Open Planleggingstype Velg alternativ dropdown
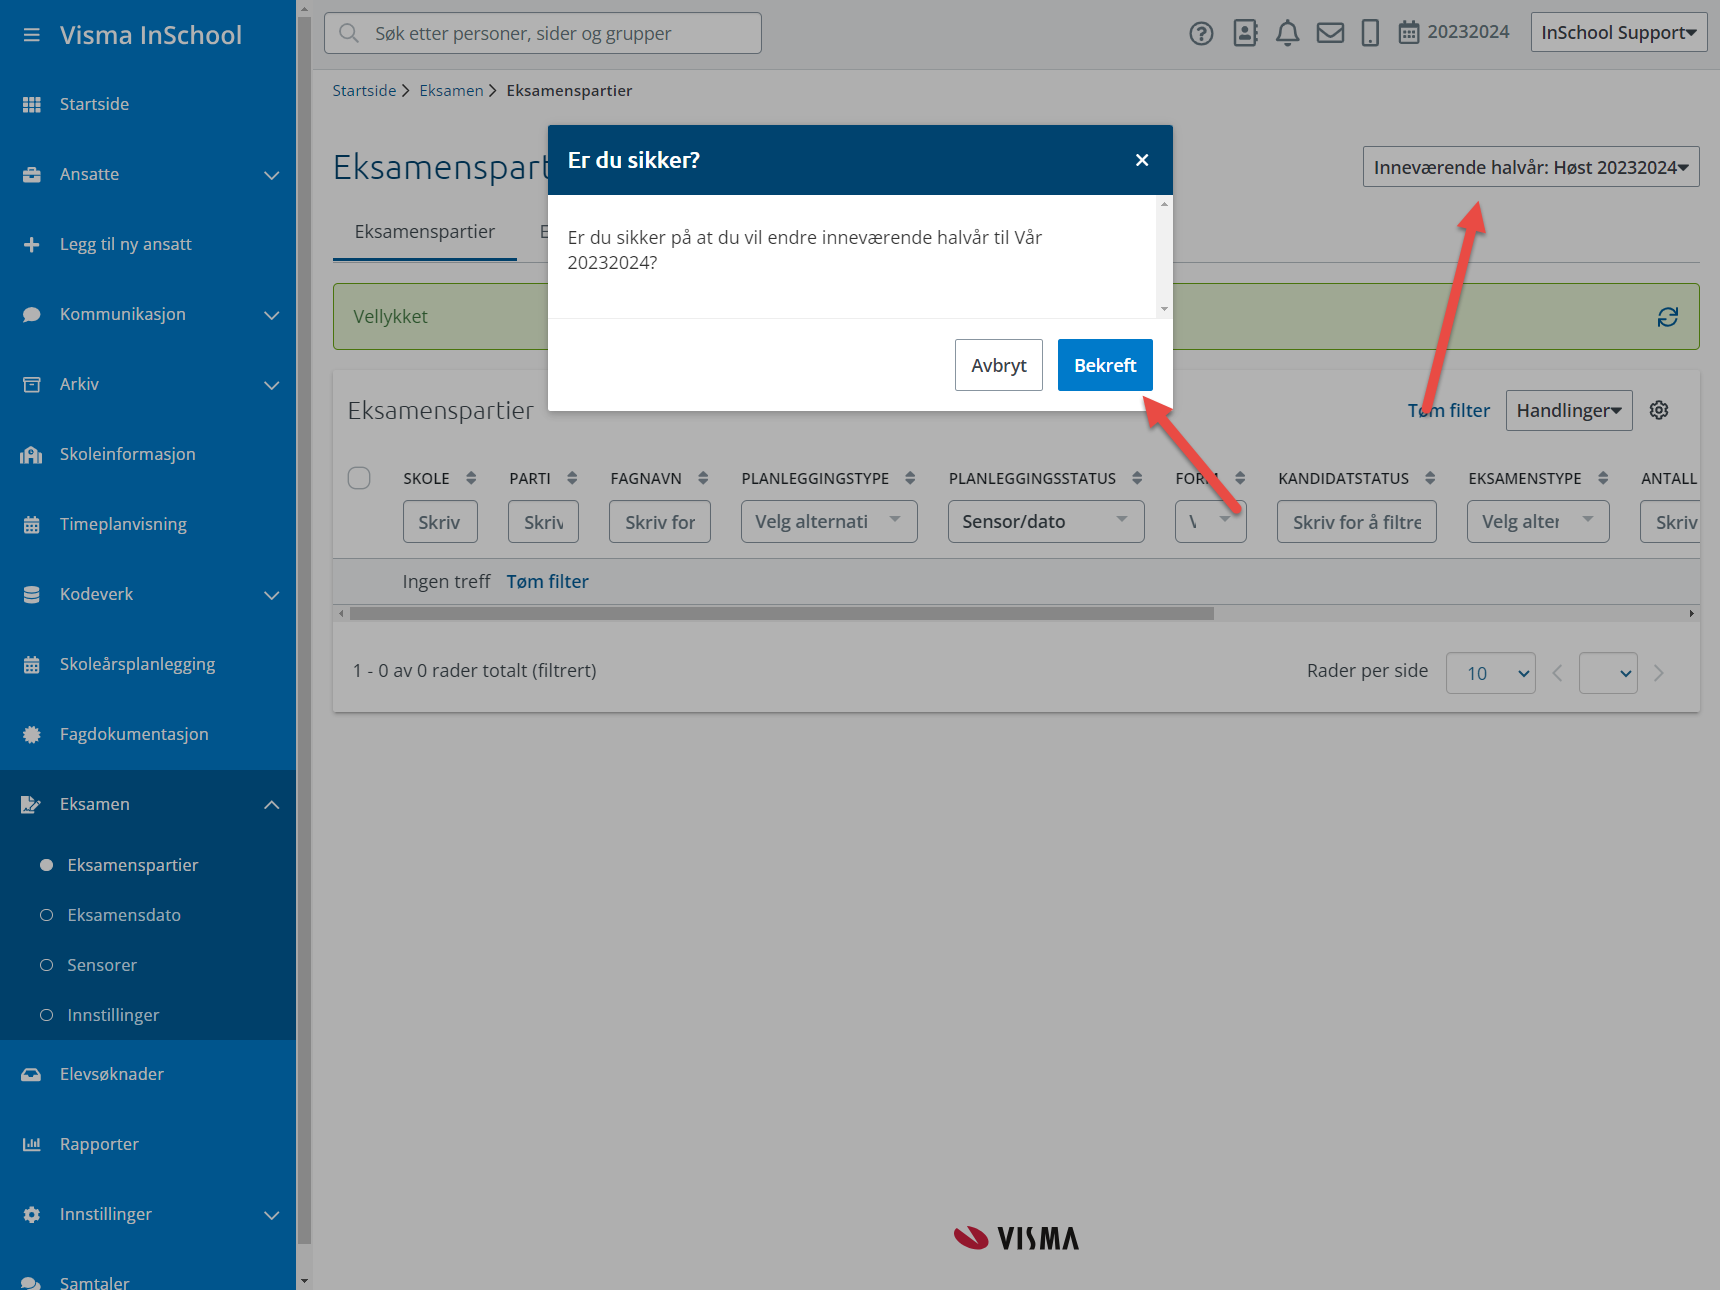The height and width of the screenshot is (1290, 1720). [829, 521]
